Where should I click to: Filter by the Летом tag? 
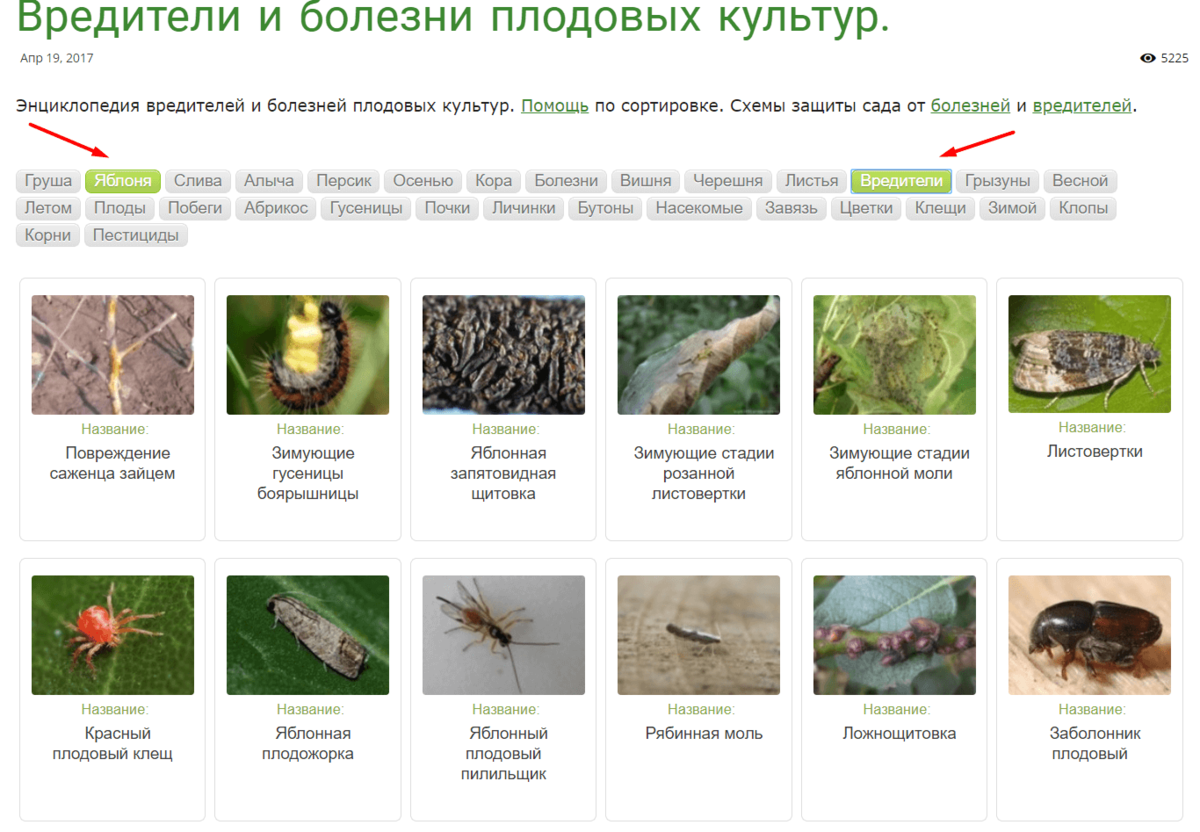(x=48, y=208)
